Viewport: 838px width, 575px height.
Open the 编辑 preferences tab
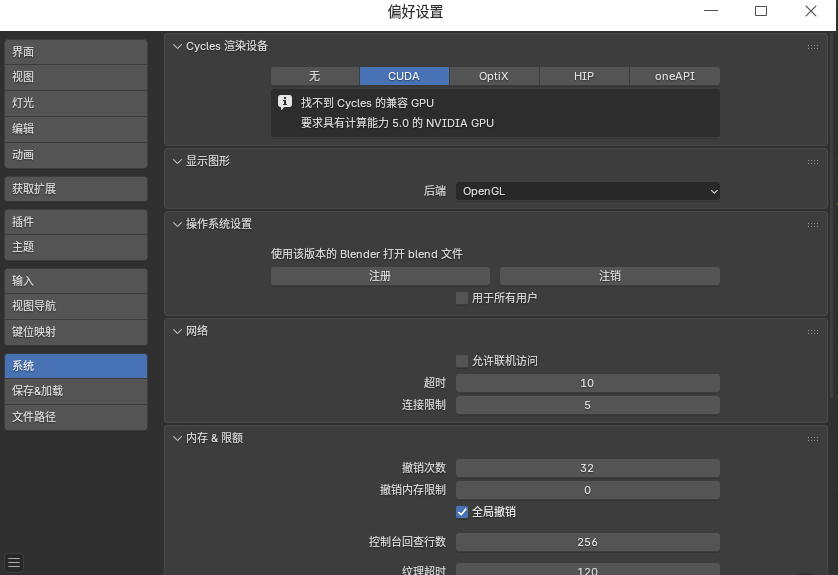(x=76, y=129)
